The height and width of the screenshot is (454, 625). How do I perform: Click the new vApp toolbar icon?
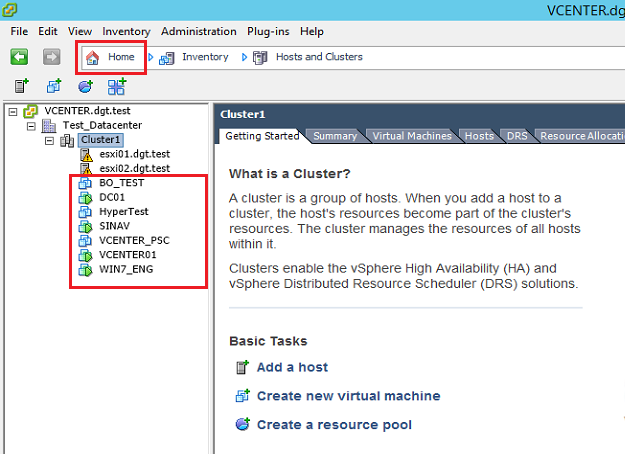tap(117, 86)
